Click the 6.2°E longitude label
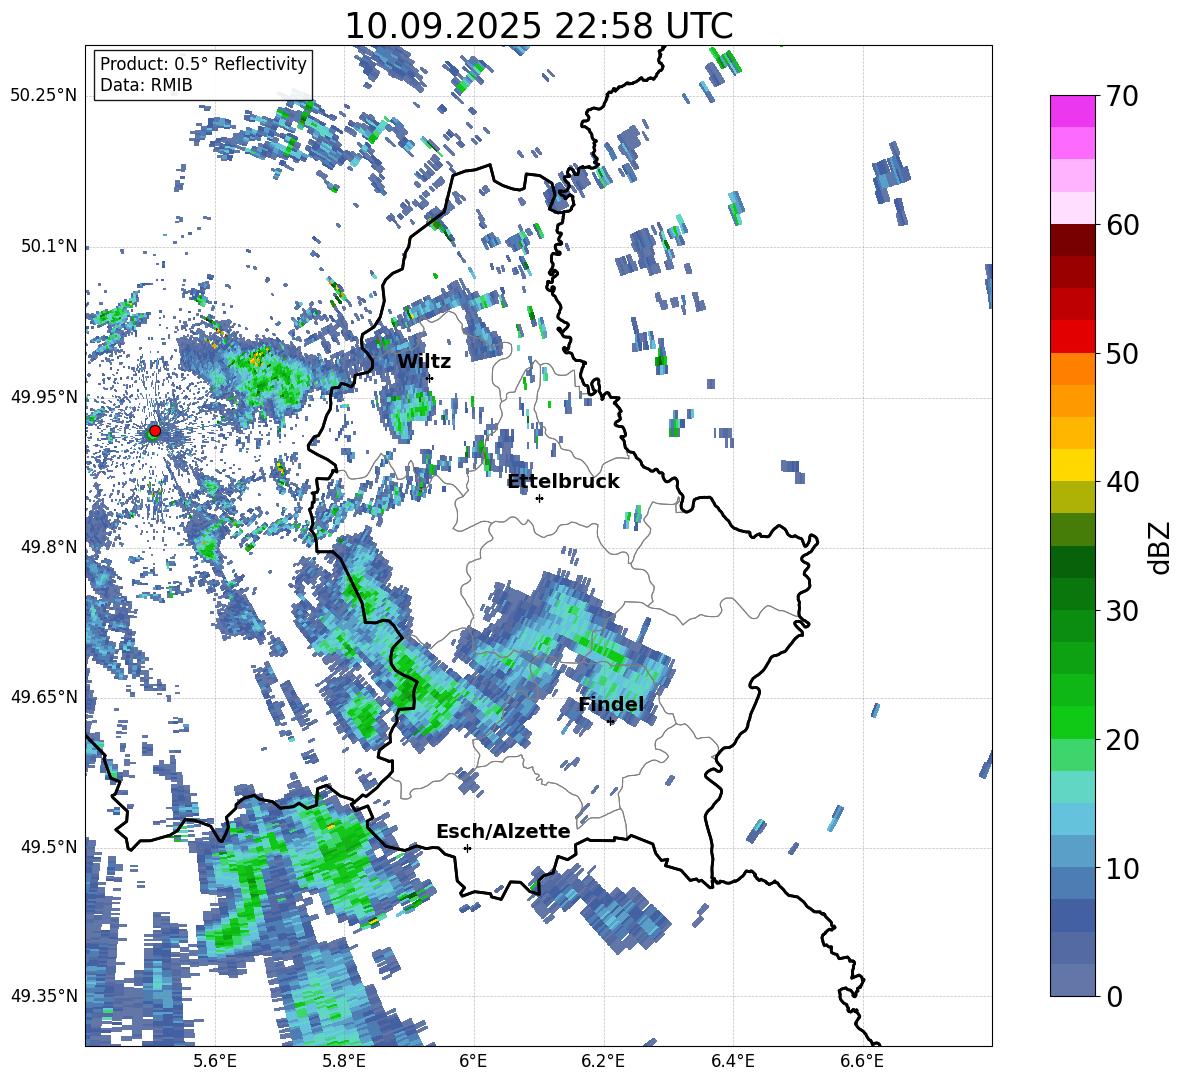 603,1061
